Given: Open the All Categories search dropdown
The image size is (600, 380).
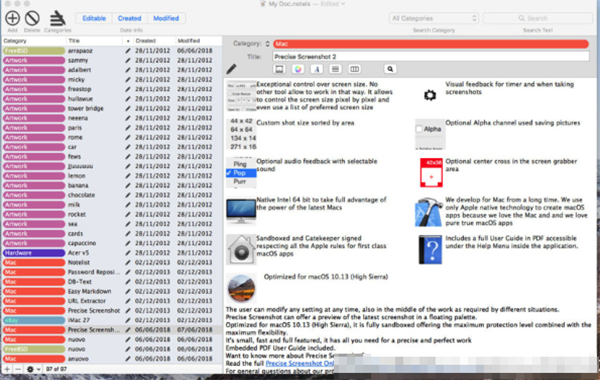Looking at the screenshot, I should point(434,18).
